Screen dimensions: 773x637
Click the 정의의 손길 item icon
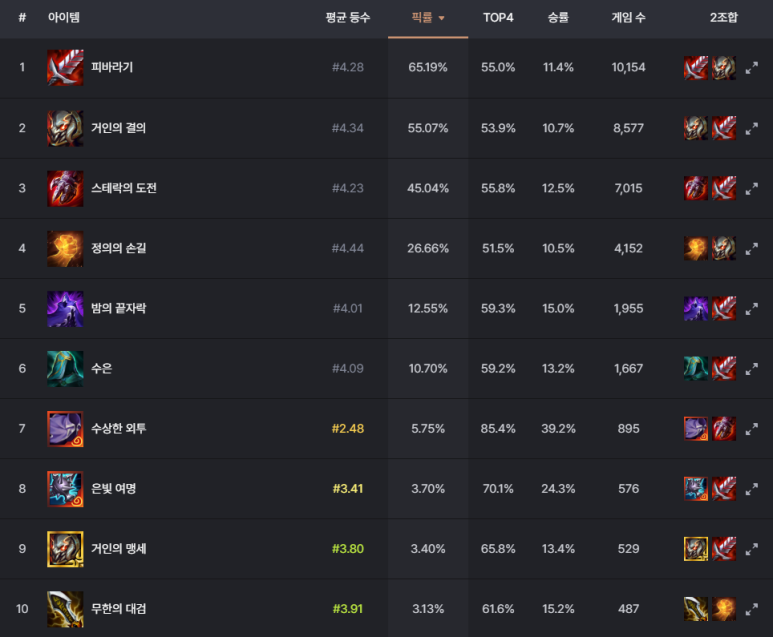[x=65, y=248]
